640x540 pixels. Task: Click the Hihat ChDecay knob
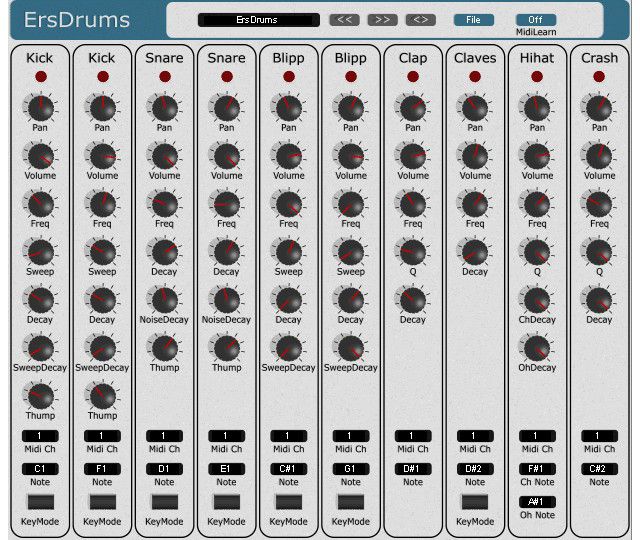pos(537,300)
